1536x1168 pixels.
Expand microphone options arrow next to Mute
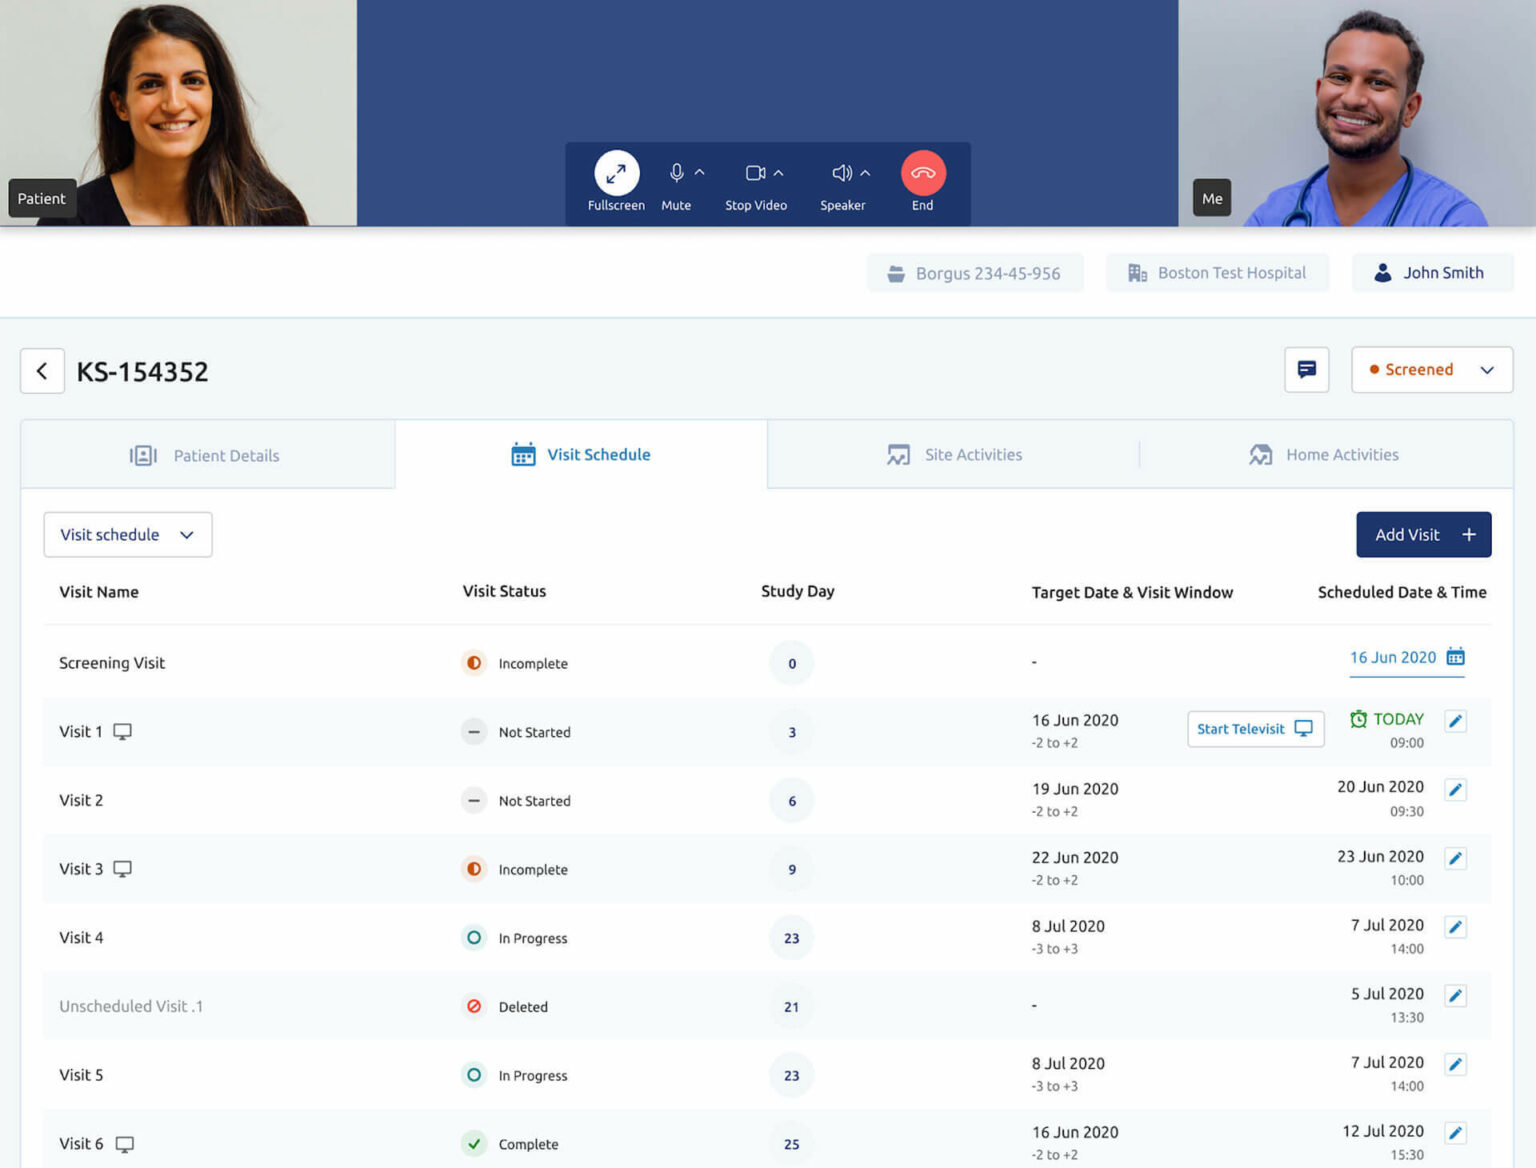(700, 172)
